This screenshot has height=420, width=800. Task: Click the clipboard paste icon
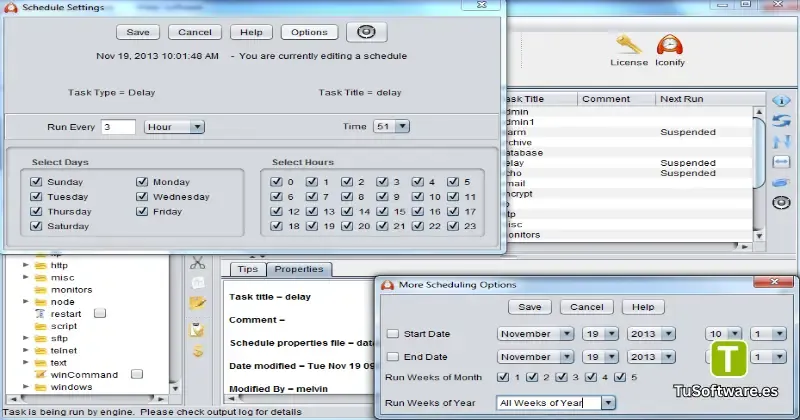click(197, 330)
